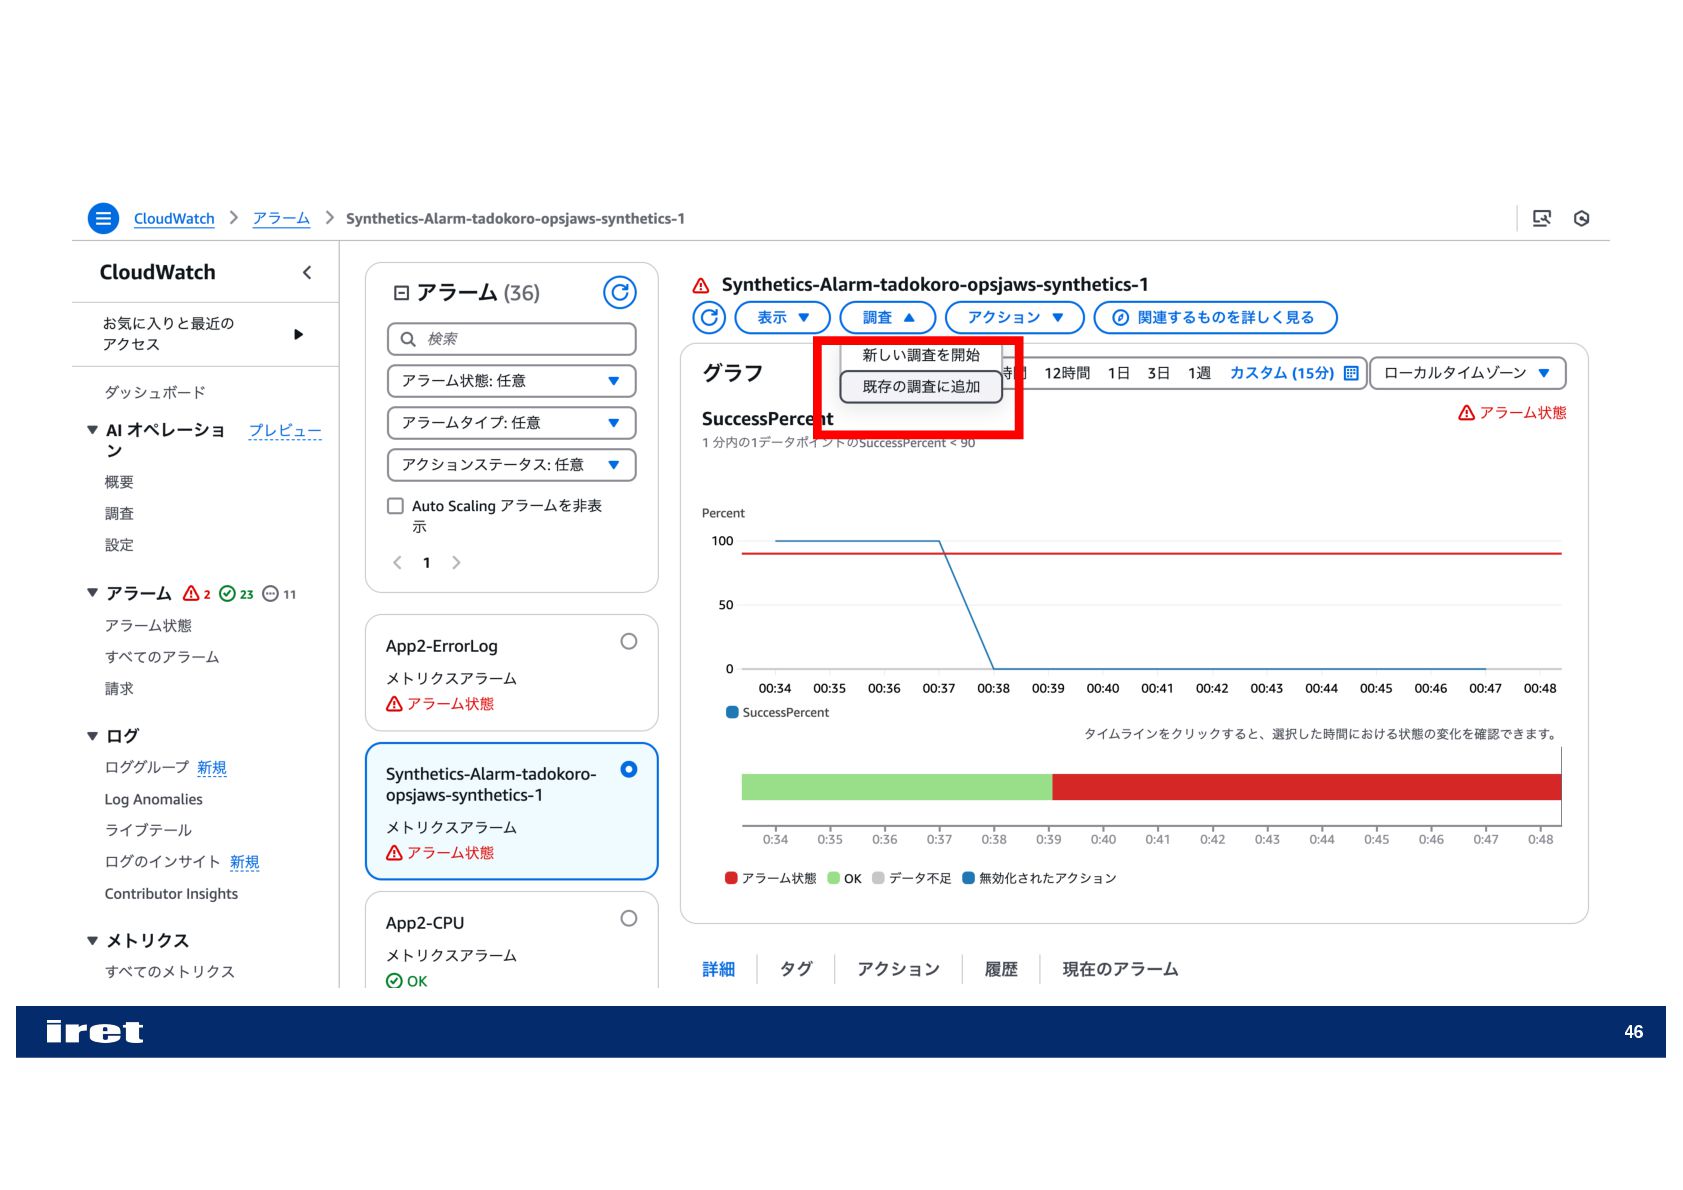Collapse the アラーム sidebar section
Image resolution: width=1683 pixels, height=1190 pixels.
click(x=92, y=593)
